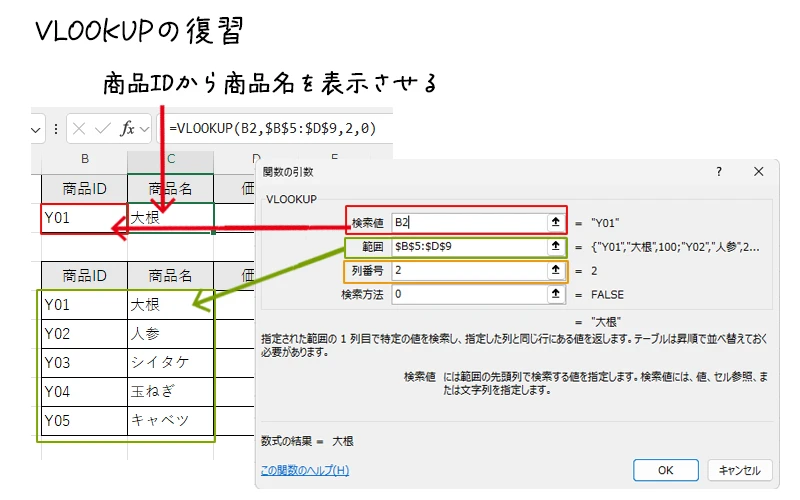Click the 検索値 input field with B2

point(469,222)
